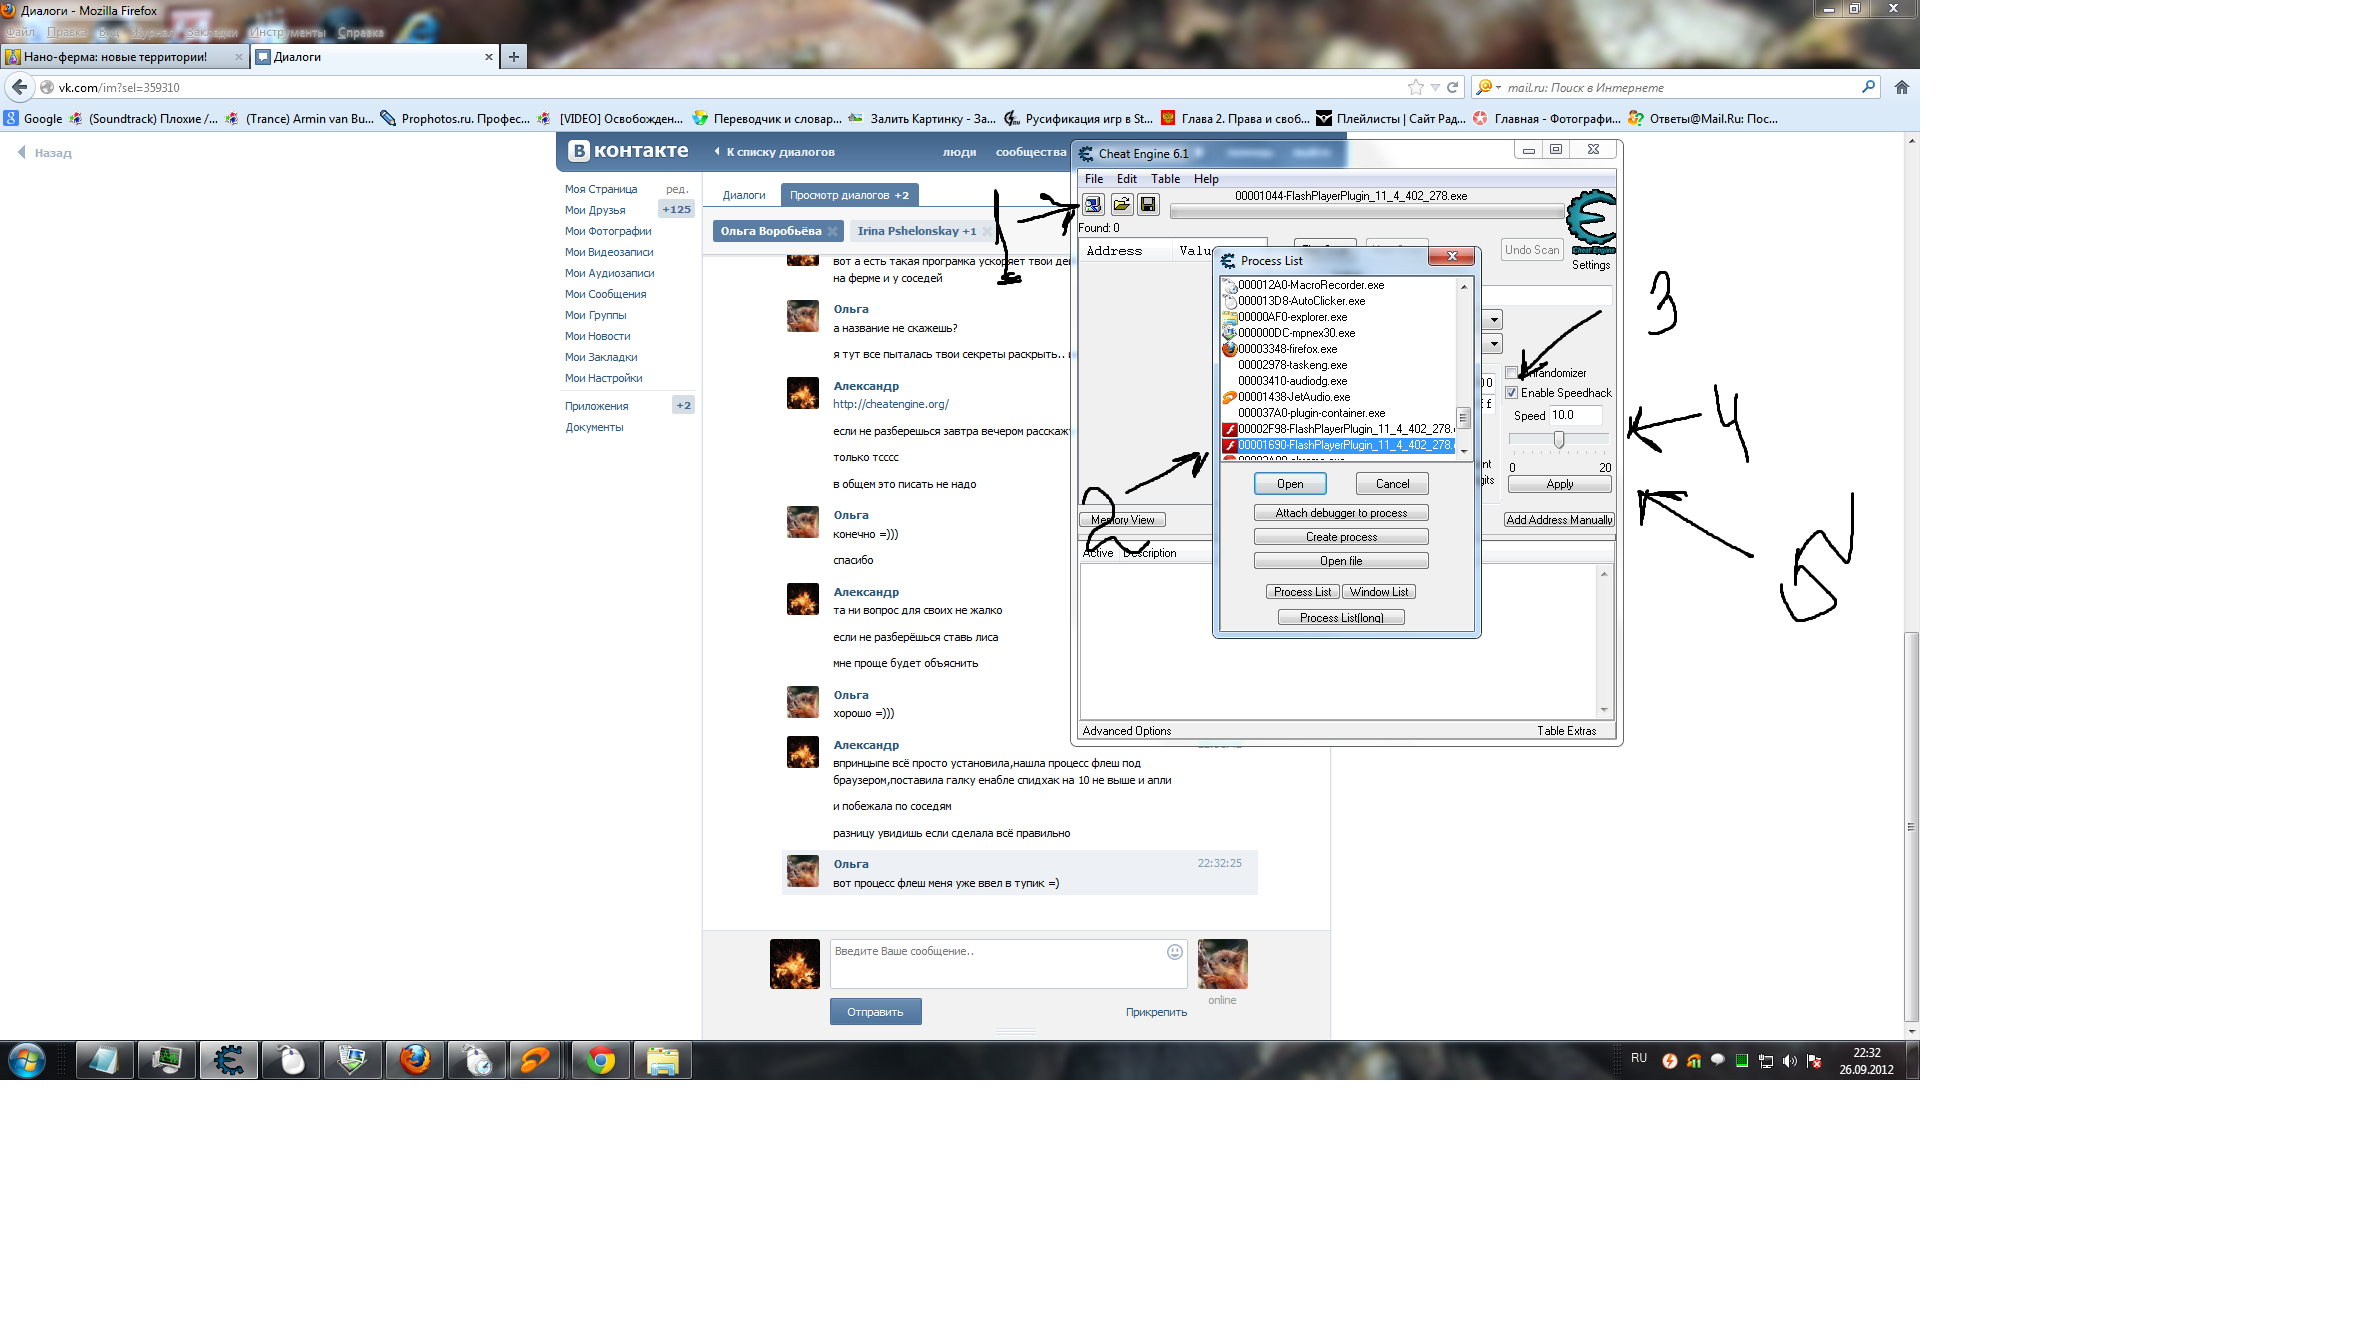Open the Table menu in Cheat Engine
2375x1335 pixels.
point(1165,179)
